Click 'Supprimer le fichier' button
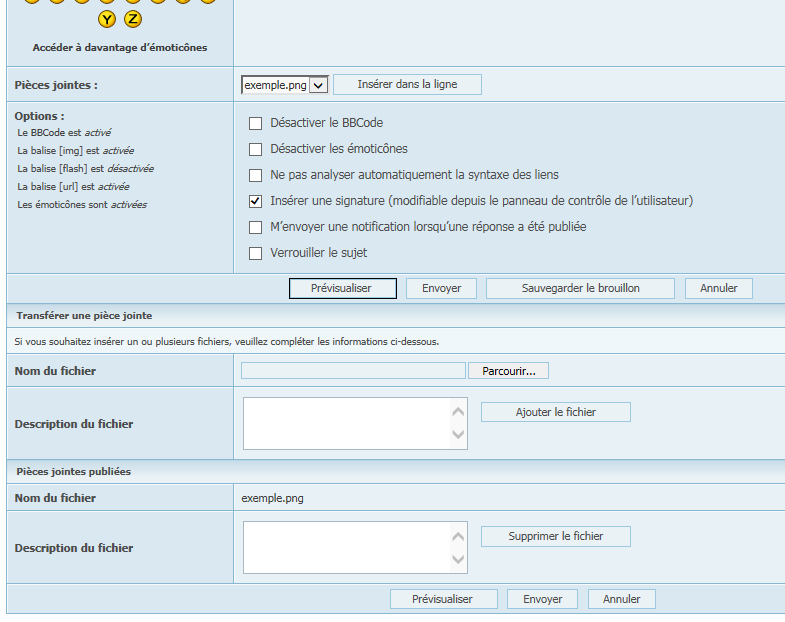Viewport: 785px width, 622px height. [555, 536]
